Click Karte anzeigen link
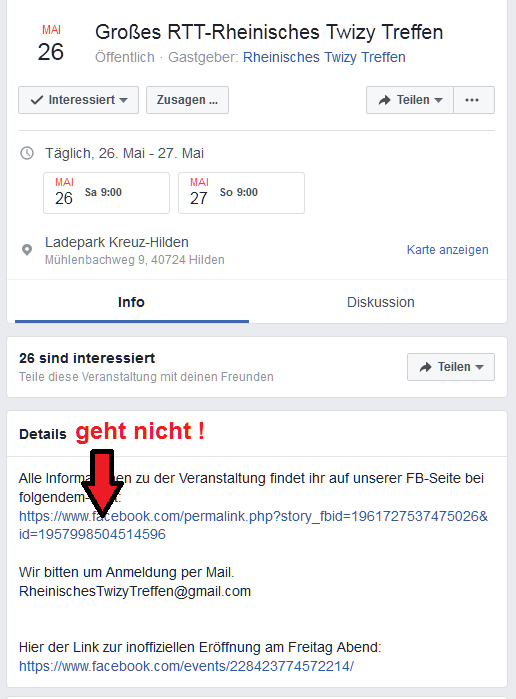 (447, 250)
